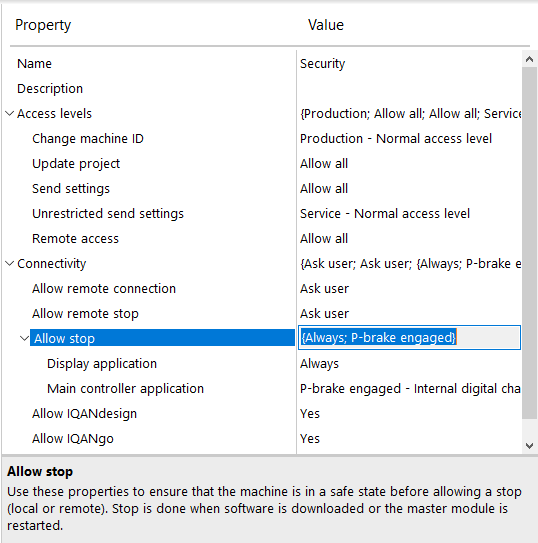Collapse the Allow stop node

pyautogui.click(x=24, y=338)
